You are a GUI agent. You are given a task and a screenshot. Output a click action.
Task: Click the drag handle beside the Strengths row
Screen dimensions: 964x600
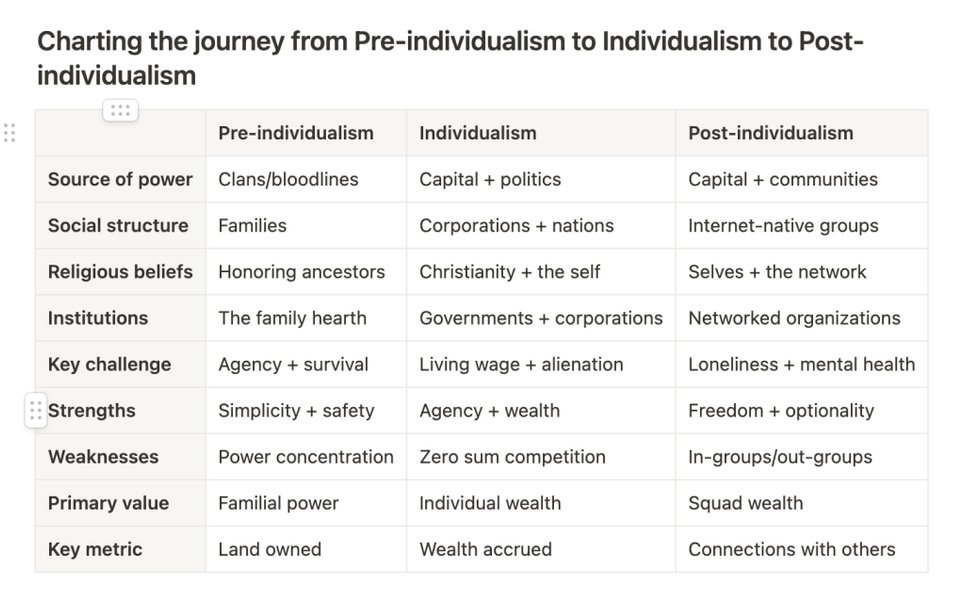point(35,410)
